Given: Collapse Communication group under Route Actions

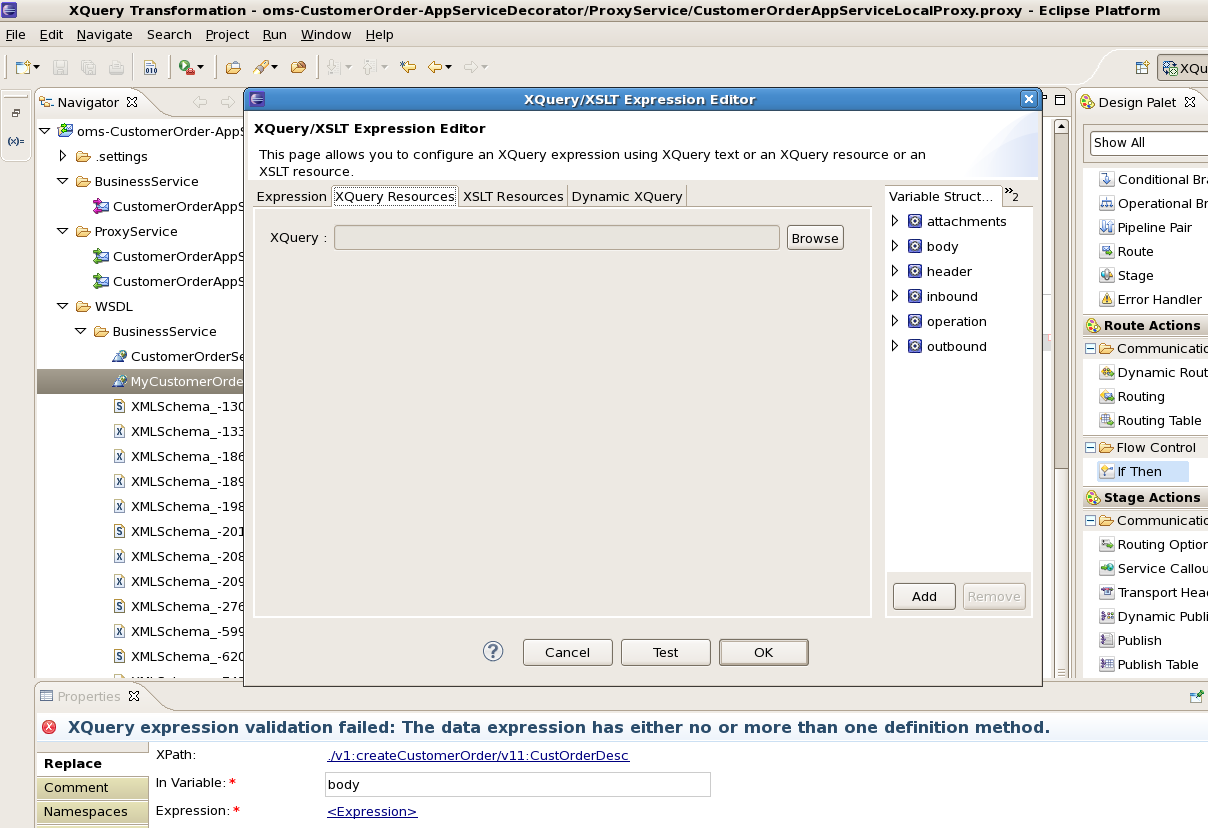Looking at the screenshot, I should tap(1091, 348).
